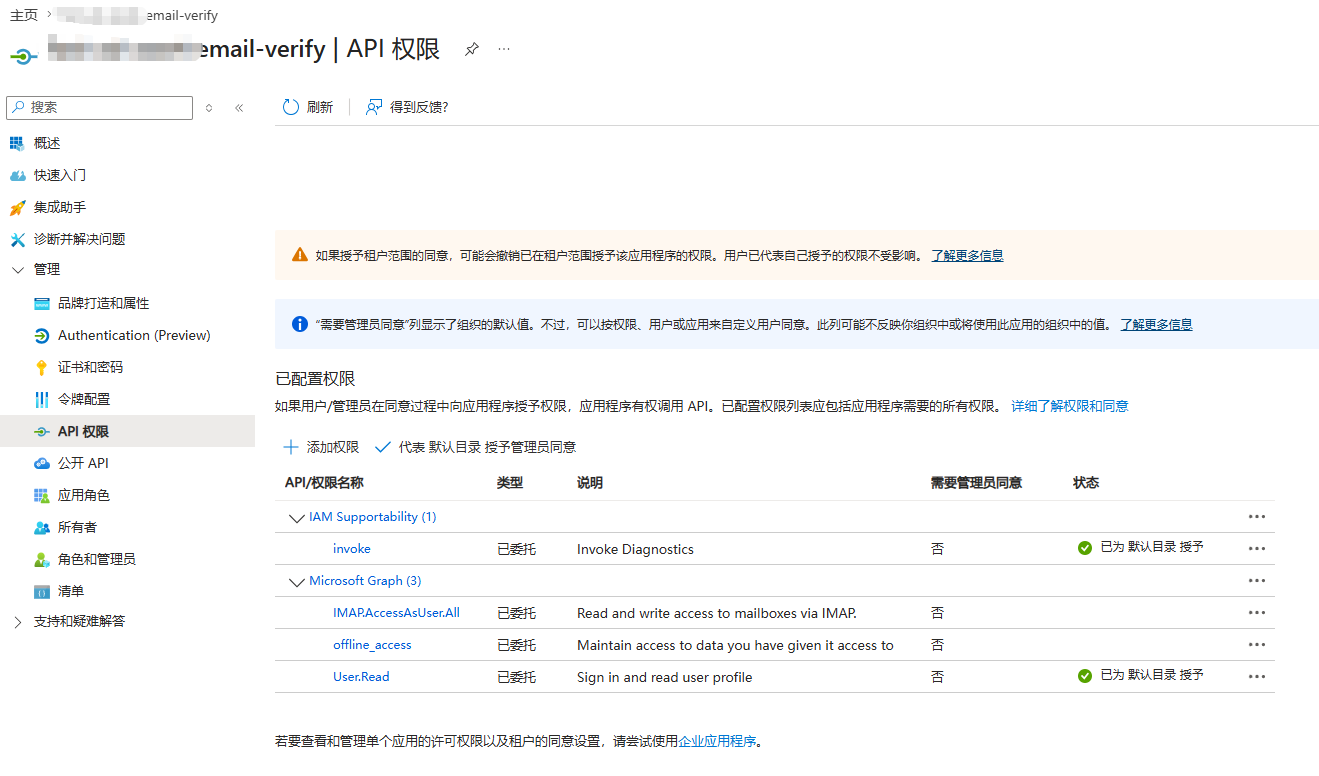The image size is (1319, 776).
Task: Click the 集成助手 rocket icon
Action: pos(16,207)
